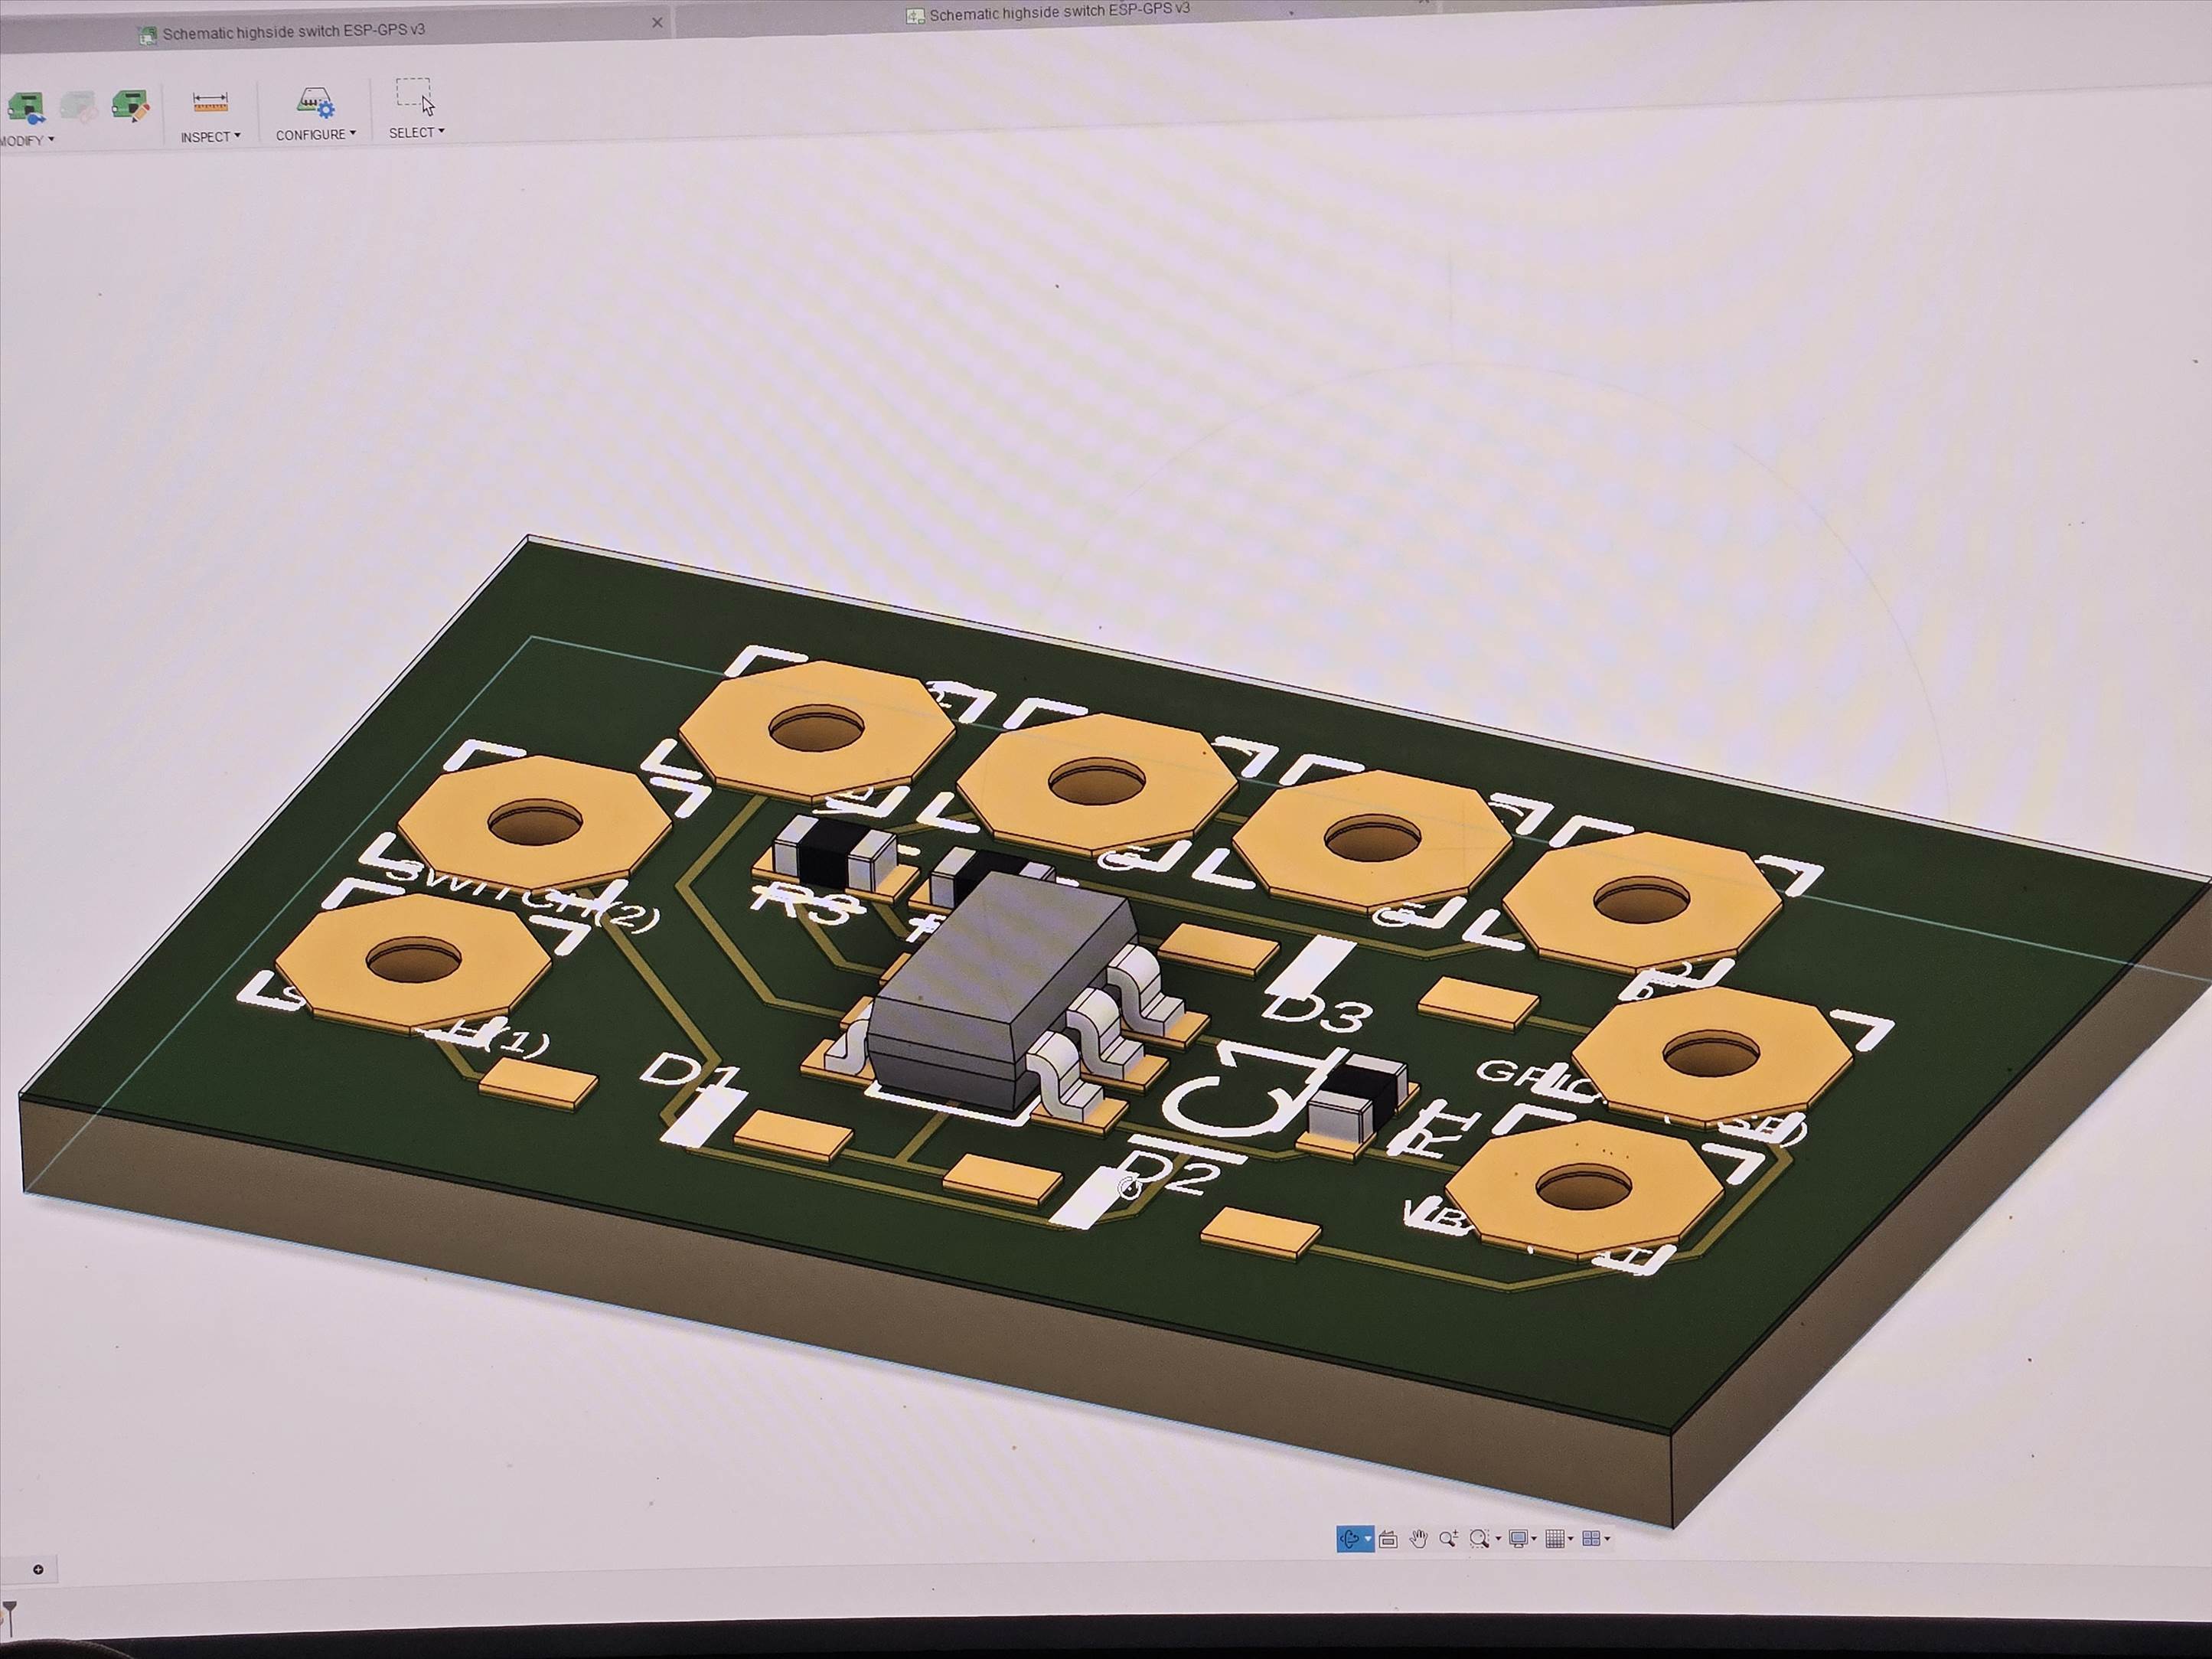Click the Configure board gear icon
Viewport: 2212px width, 1659px height.
315,102
